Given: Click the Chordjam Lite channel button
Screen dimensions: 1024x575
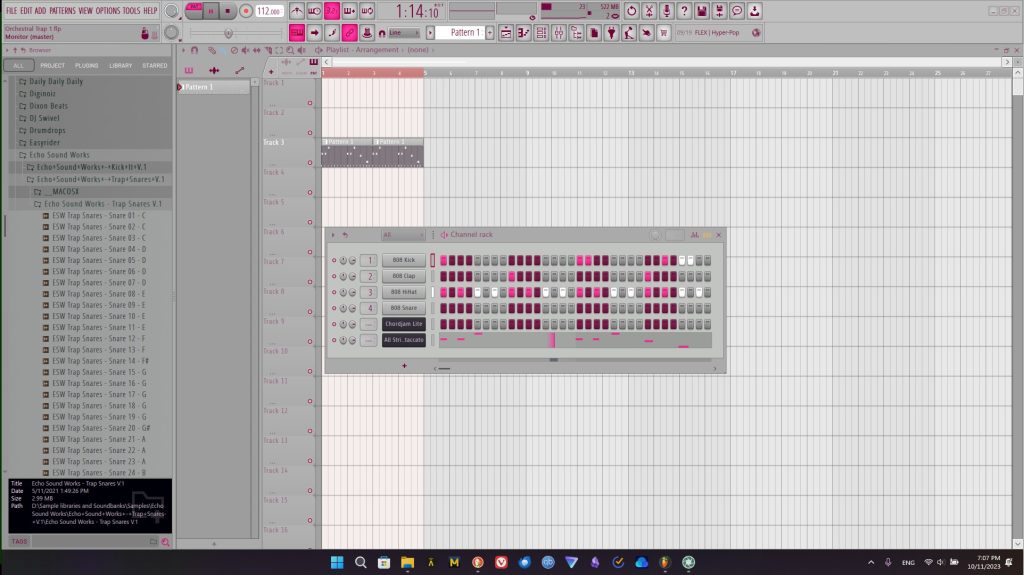Looking at the screenshot, I should (x=403, y=324).
